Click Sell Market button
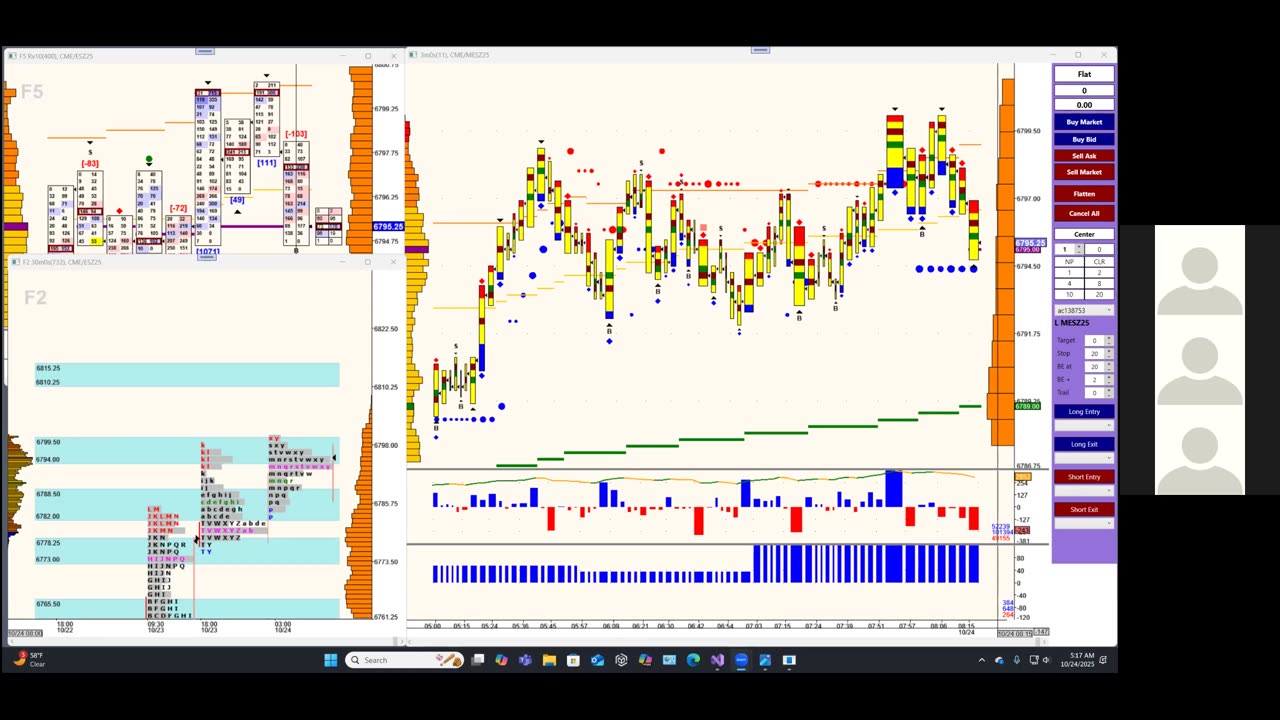Screen dimensions: 1280x720 1084,172
